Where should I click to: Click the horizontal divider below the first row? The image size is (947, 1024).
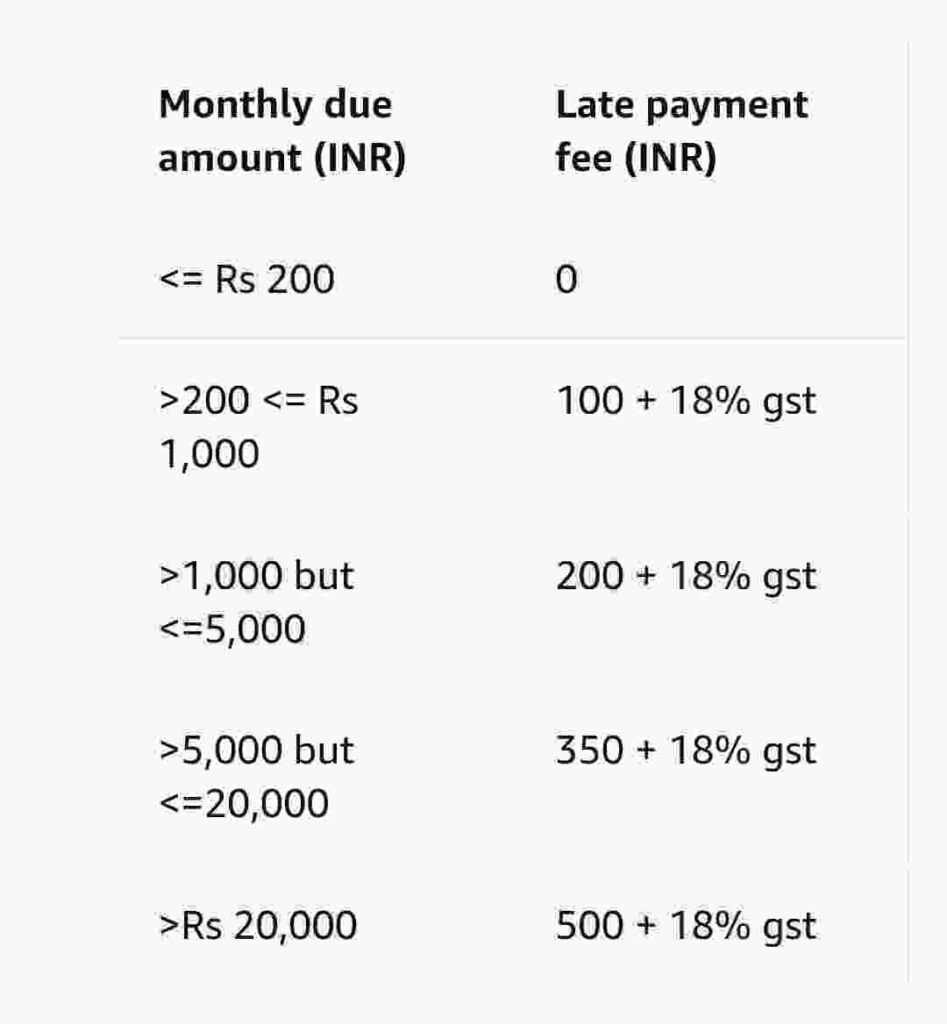(512, 338)
